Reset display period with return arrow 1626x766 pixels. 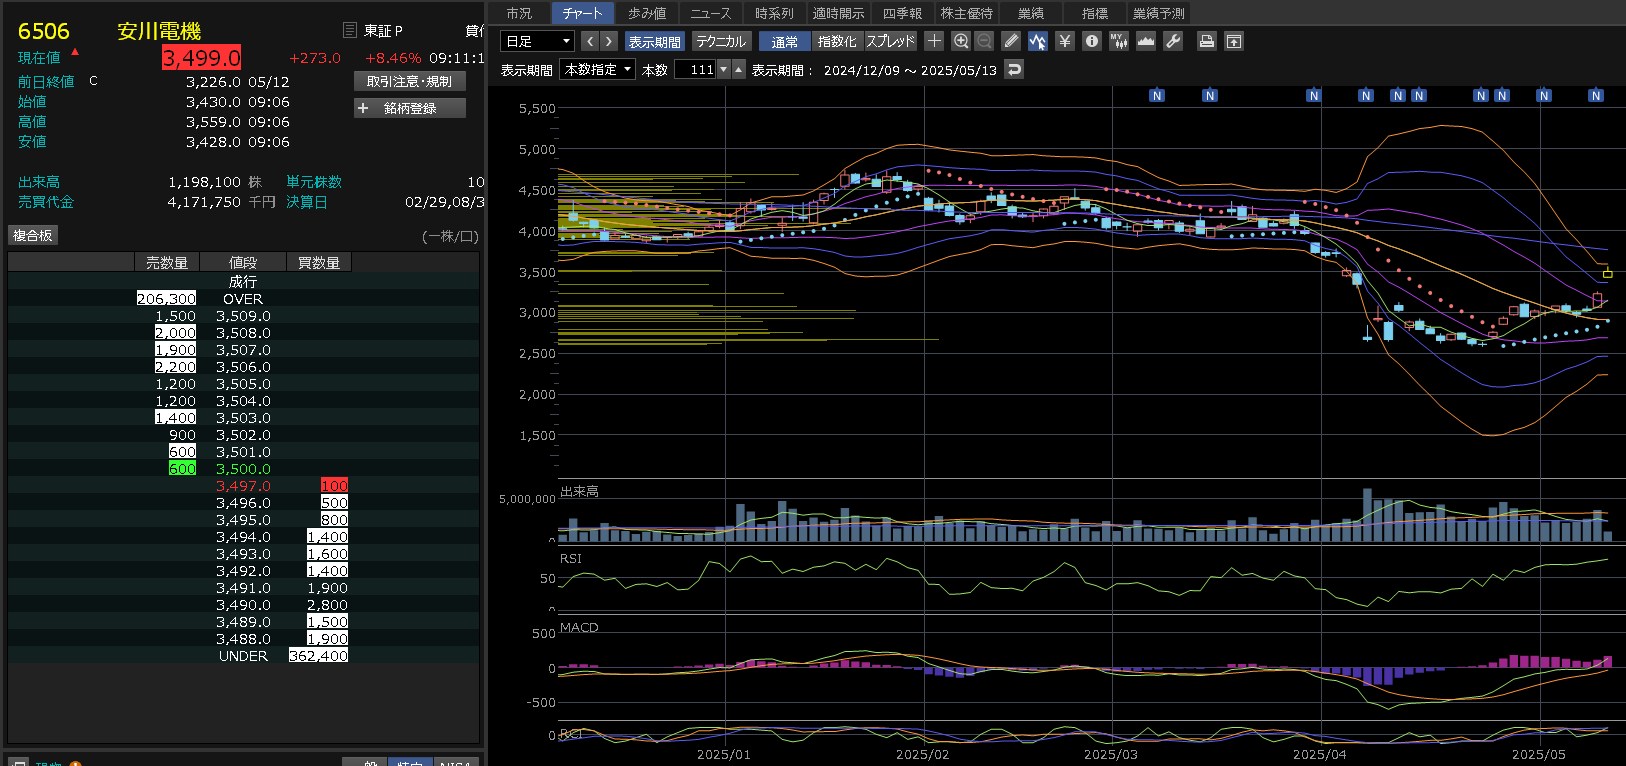(1014, 70)
